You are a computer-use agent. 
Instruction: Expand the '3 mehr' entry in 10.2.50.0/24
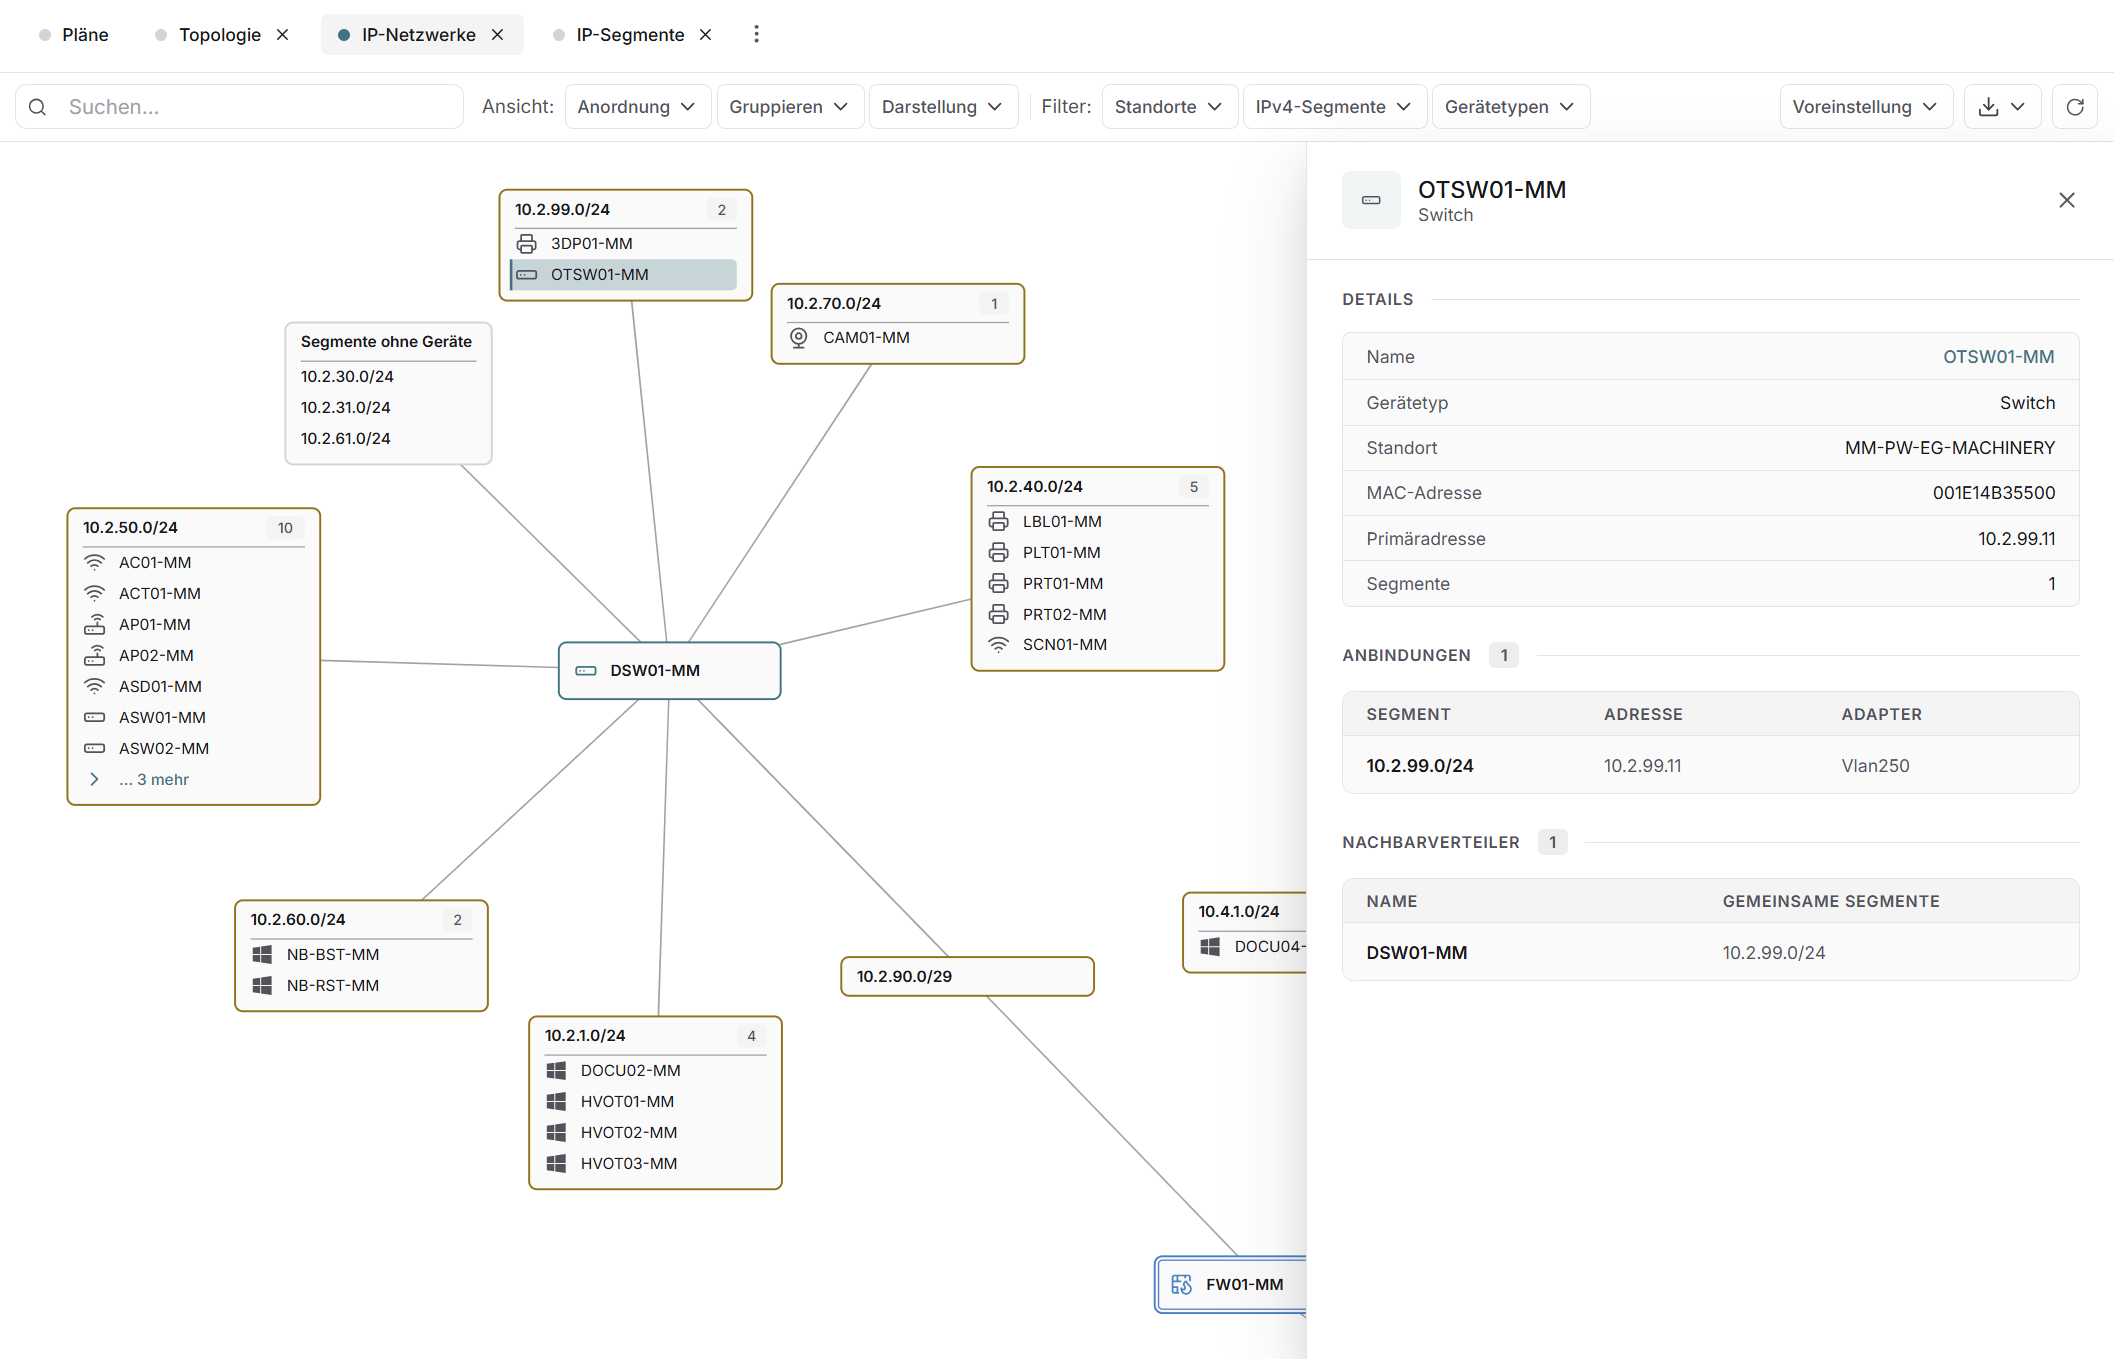click(154, 779)
